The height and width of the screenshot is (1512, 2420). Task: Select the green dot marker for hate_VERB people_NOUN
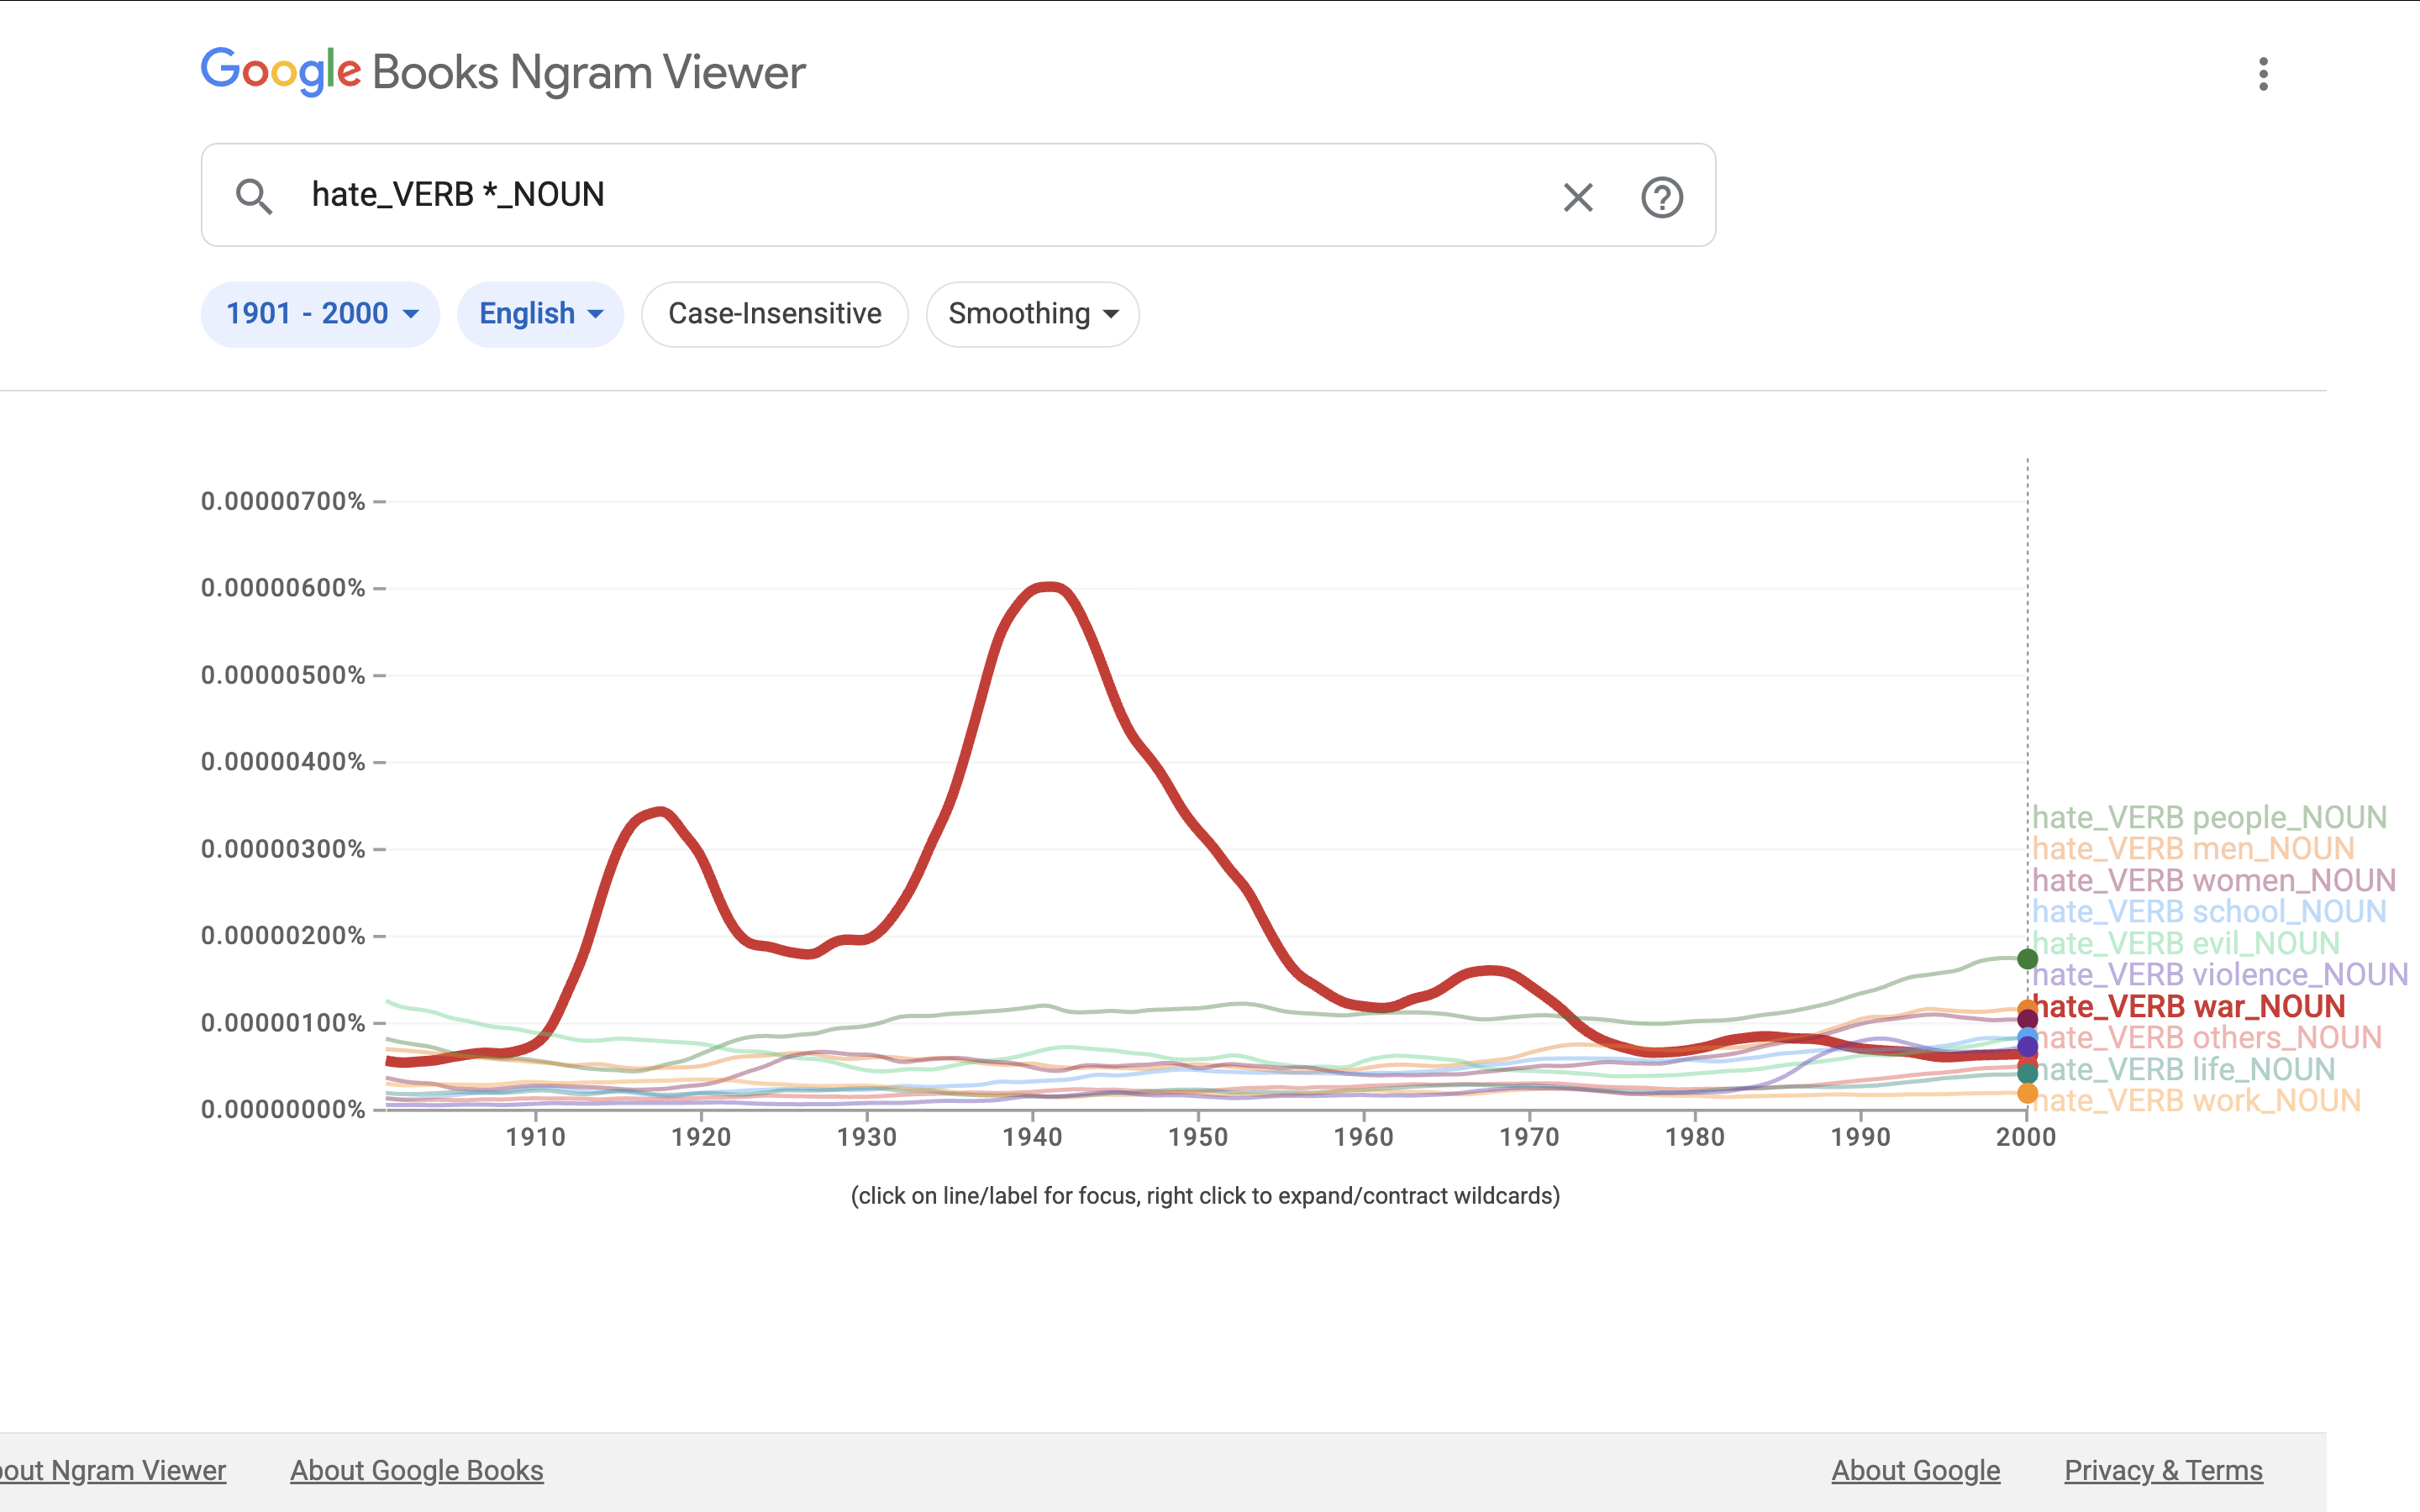2027,959
